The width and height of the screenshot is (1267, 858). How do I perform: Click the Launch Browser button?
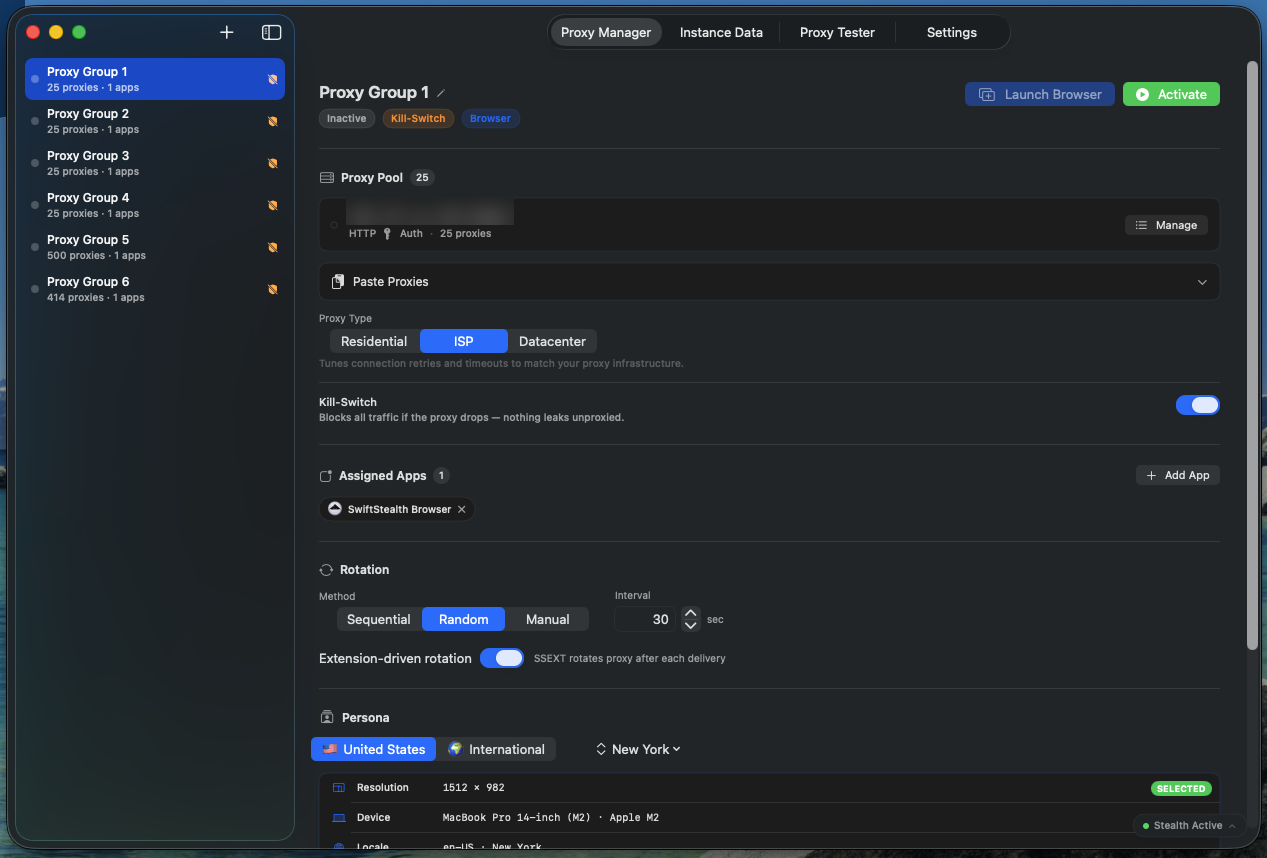click(x=1040, y=94)
